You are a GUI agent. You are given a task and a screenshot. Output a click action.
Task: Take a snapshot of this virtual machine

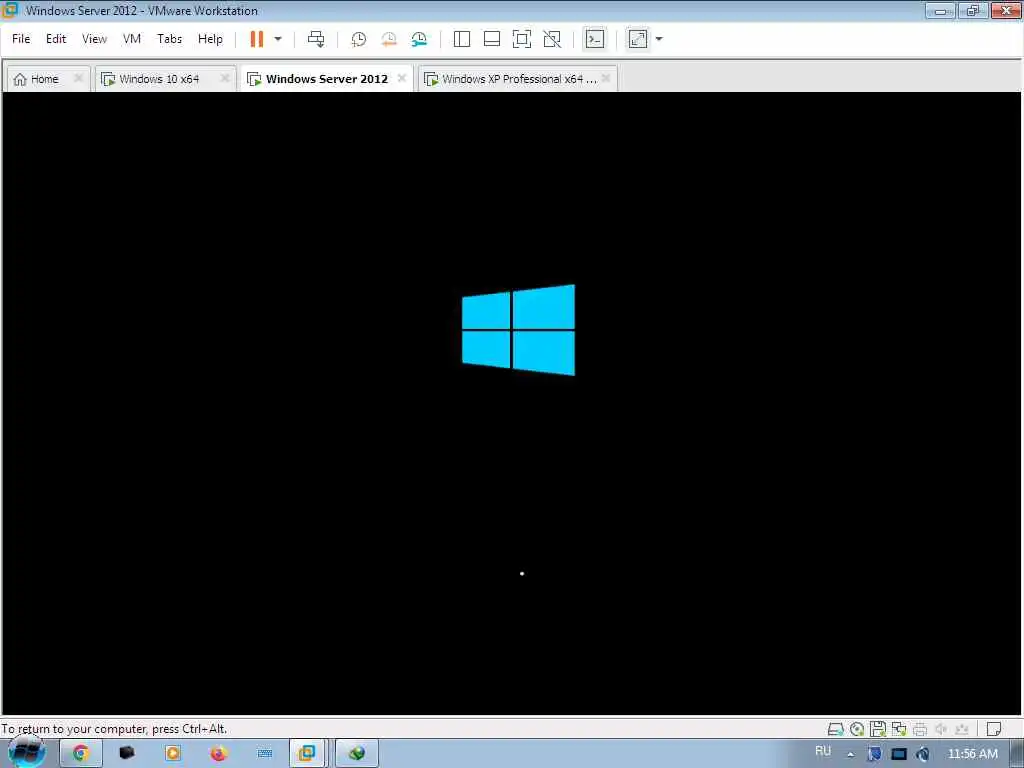pyautogui.click(x=359, y=39)
